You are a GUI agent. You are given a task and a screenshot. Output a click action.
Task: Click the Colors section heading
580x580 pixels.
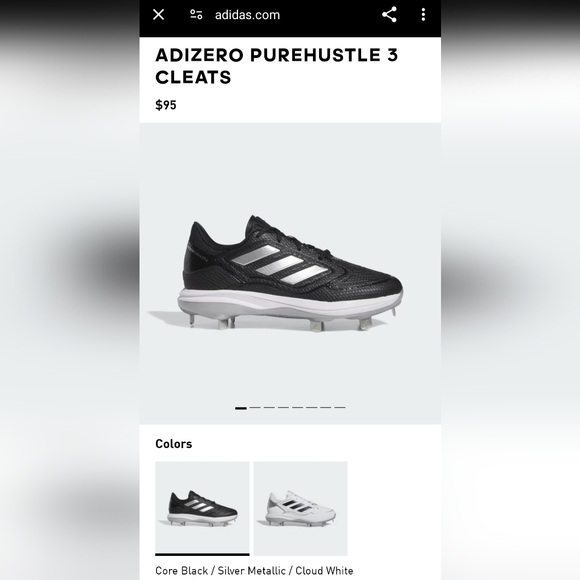(174, 444)
